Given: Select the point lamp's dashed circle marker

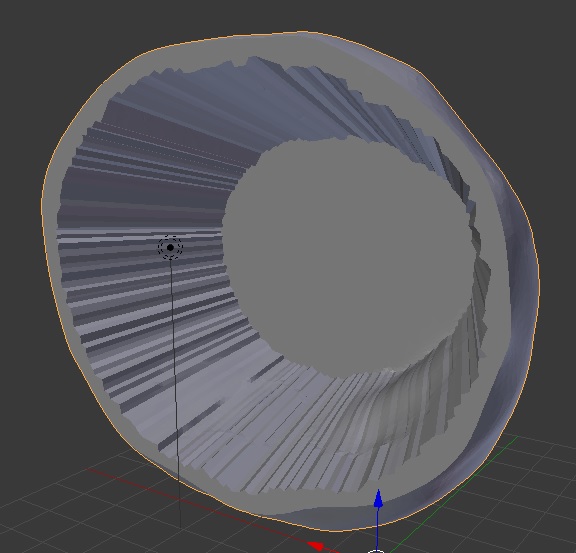Looking at the screenshot, I should coord(170,247).
